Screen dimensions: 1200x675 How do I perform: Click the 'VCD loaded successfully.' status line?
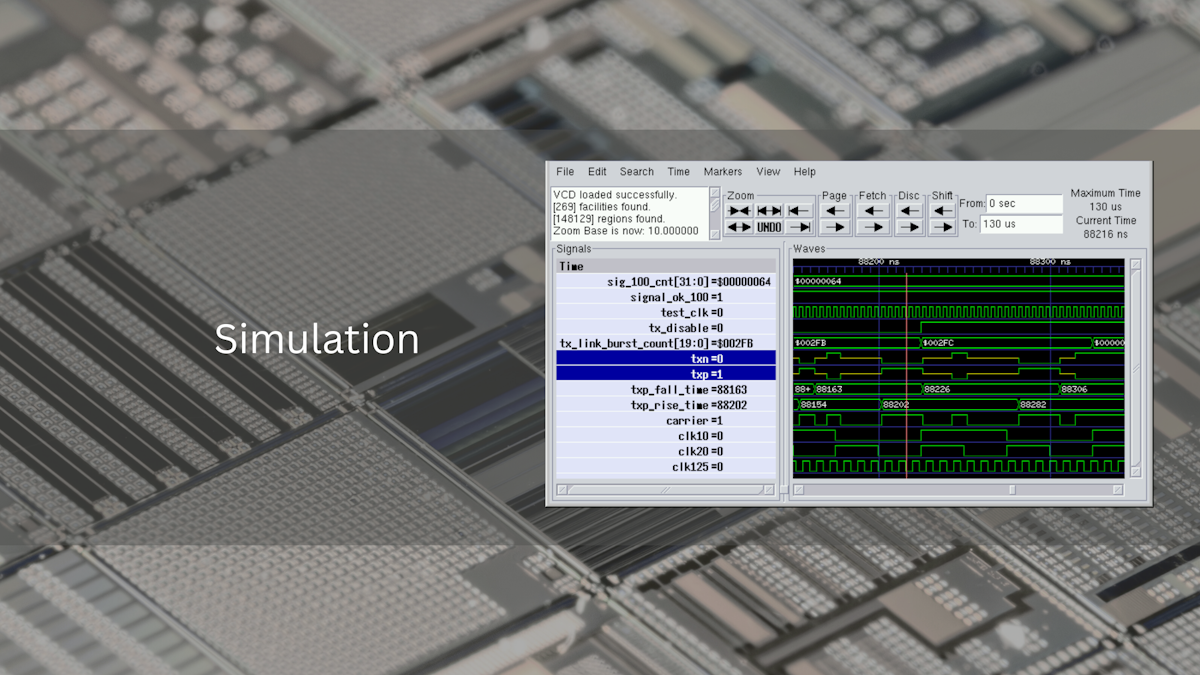[x=614, y=195]
